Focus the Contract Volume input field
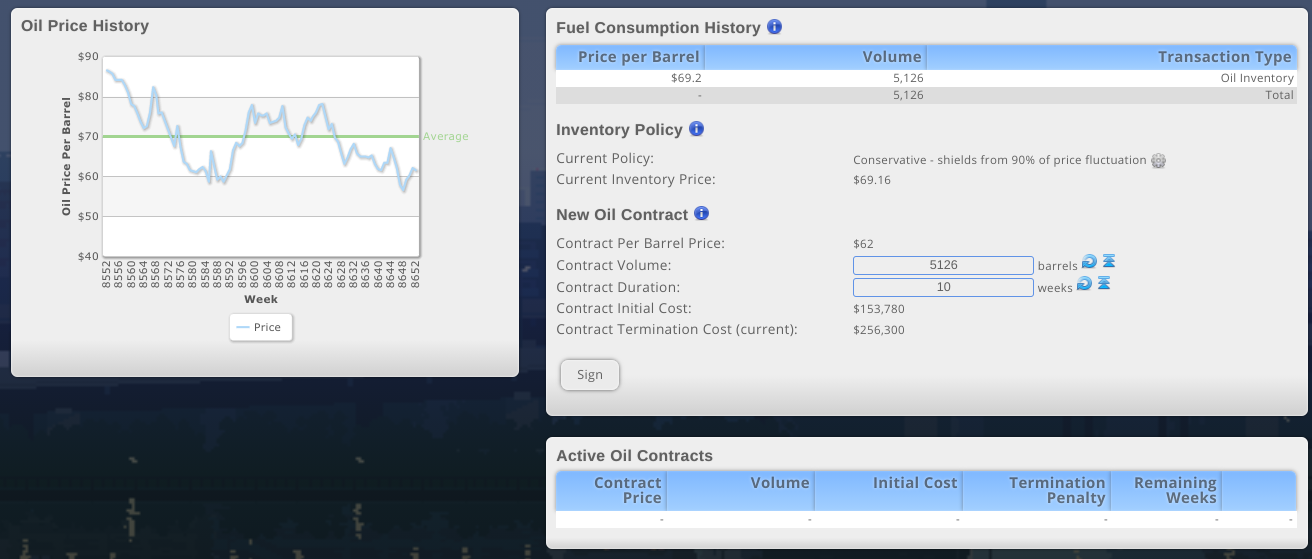Image resolution: width=1312 pixels, height=559 pixels. click(x=942, y=265)
